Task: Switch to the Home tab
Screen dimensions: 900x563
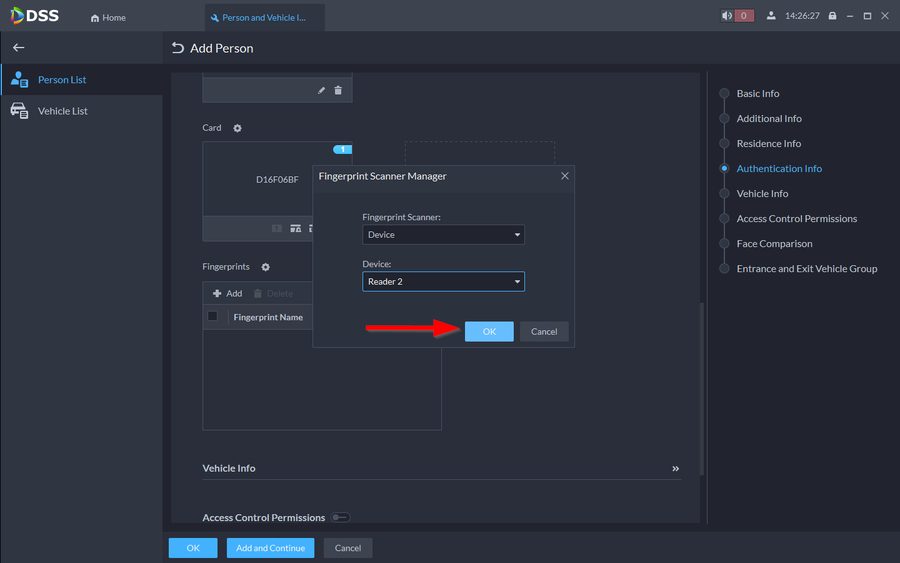Action: click(108, 18)
